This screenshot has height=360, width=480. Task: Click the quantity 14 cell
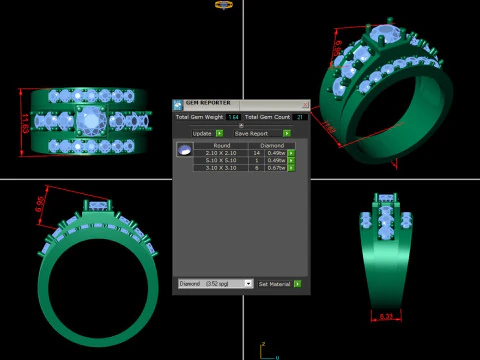coord(257,153)
